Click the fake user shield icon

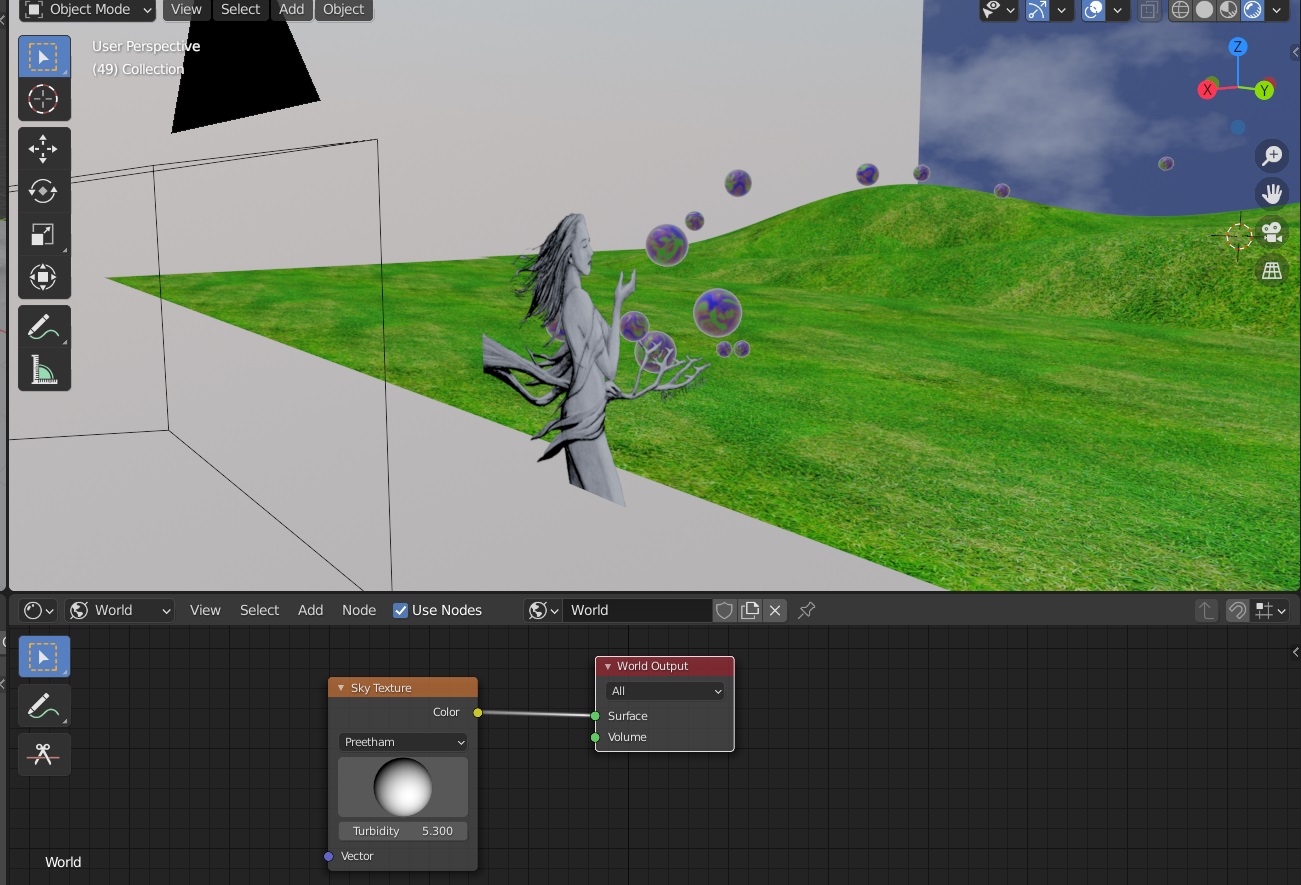(x=725, y=610)
